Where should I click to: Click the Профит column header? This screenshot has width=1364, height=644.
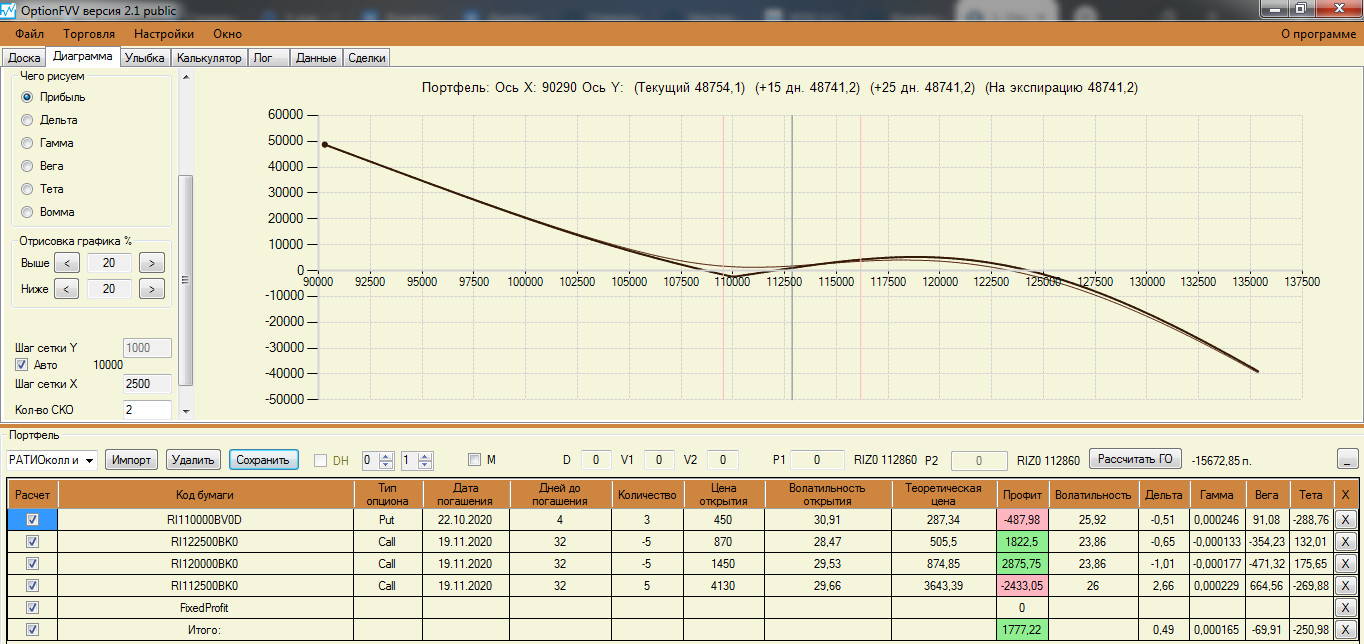click(1021, 494)
